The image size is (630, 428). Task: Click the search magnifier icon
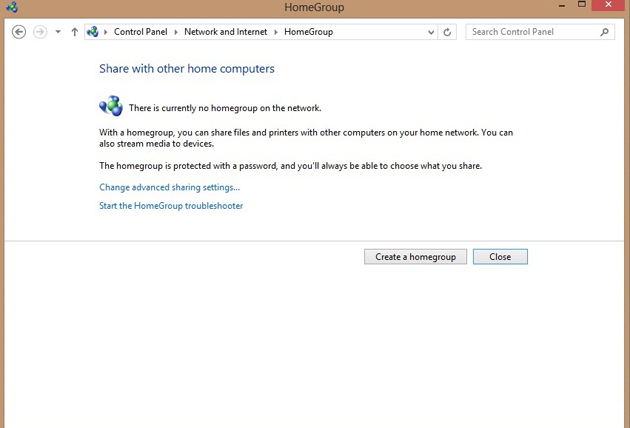pyautogui.click(x=605, y=32)
